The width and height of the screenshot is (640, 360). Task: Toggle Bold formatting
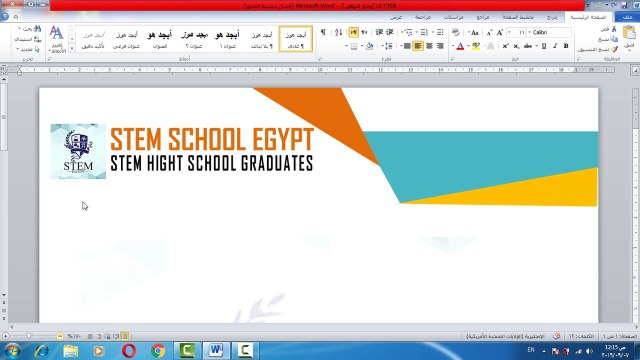coord(566,46)
